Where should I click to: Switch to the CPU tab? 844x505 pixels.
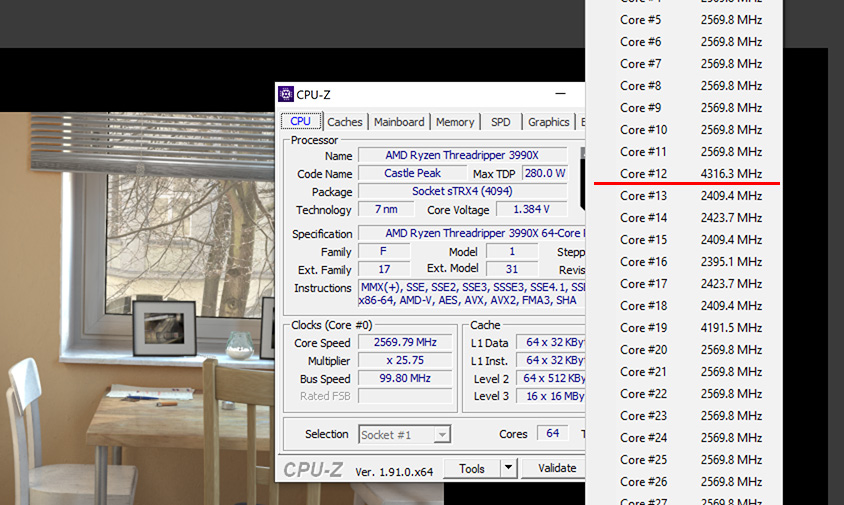tap(300, 121)
